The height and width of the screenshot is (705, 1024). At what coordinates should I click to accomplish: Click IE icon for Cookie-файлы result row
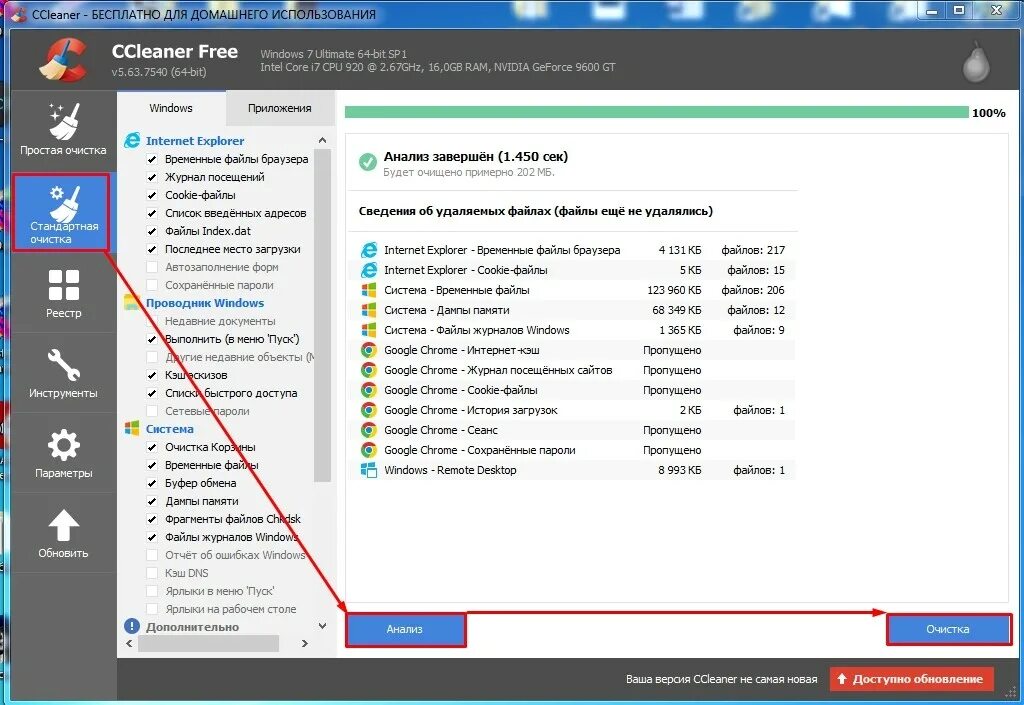[x=369, y=270]
